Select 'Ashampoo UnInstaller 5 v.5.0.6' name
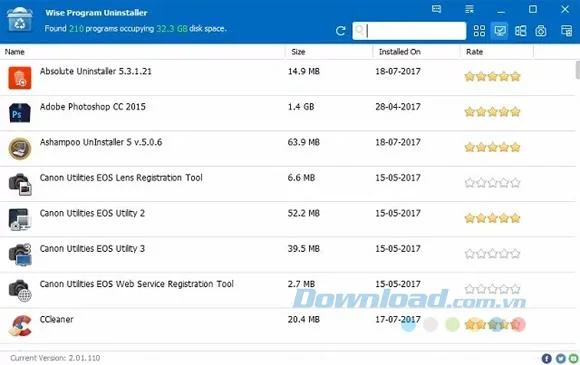Image resolution: width=580 pixels, height=365 pixels. (101, 142)
